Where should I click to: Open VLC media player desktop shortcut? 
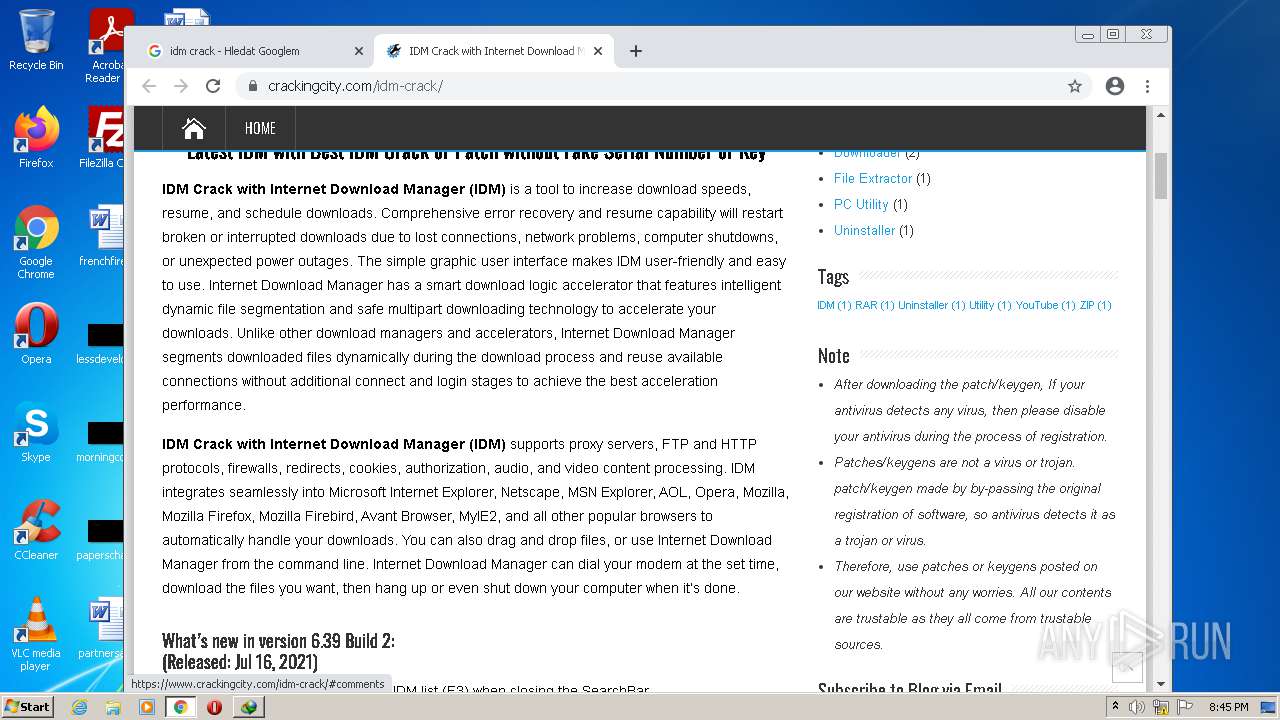[x=36, y=634]
